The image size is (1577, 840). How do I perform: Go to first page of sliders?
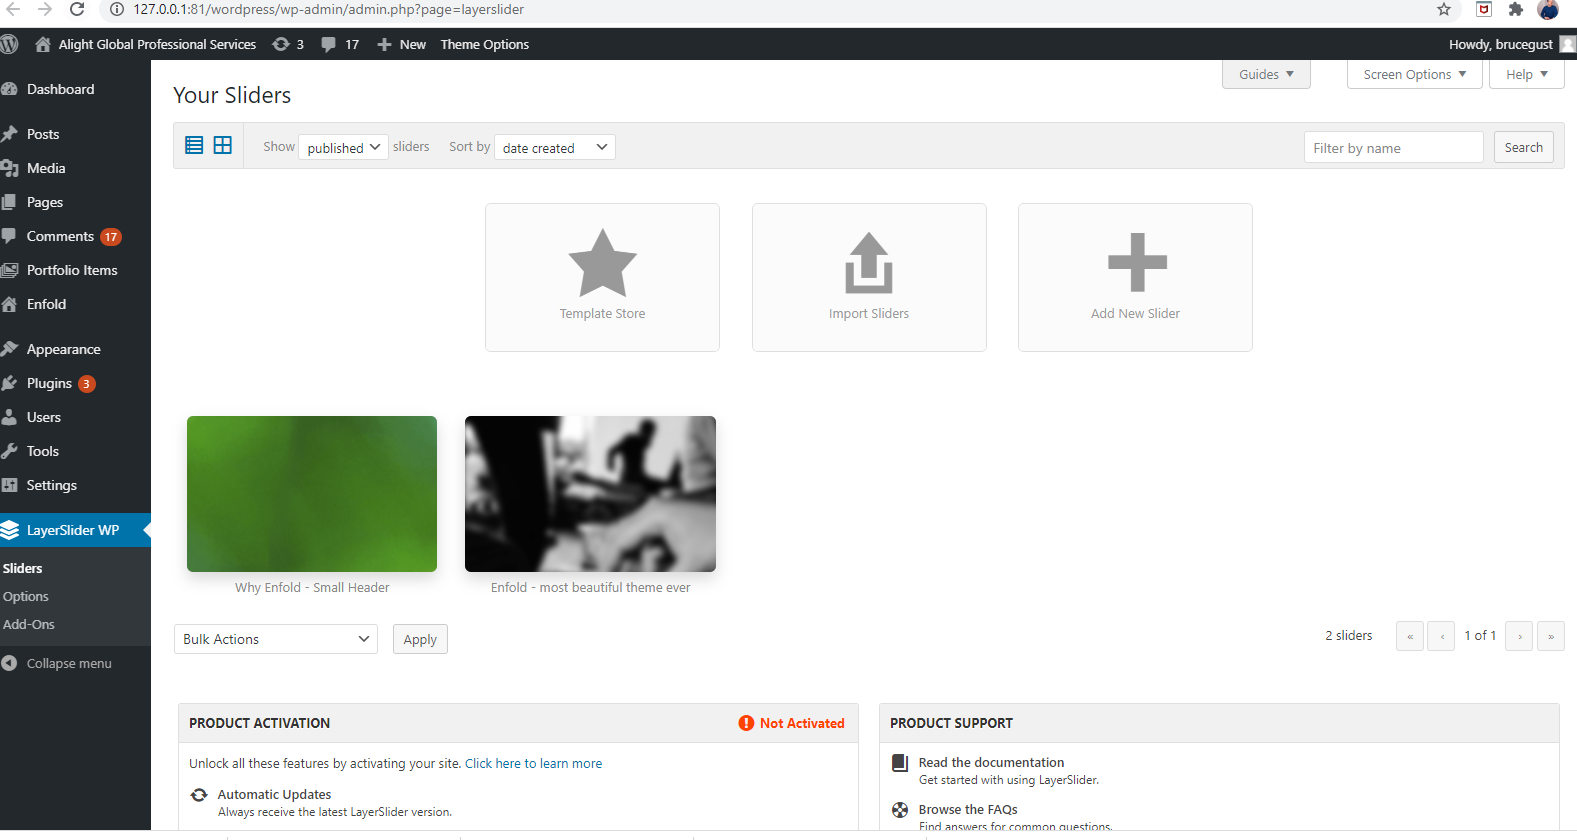tap(1410, 636)
